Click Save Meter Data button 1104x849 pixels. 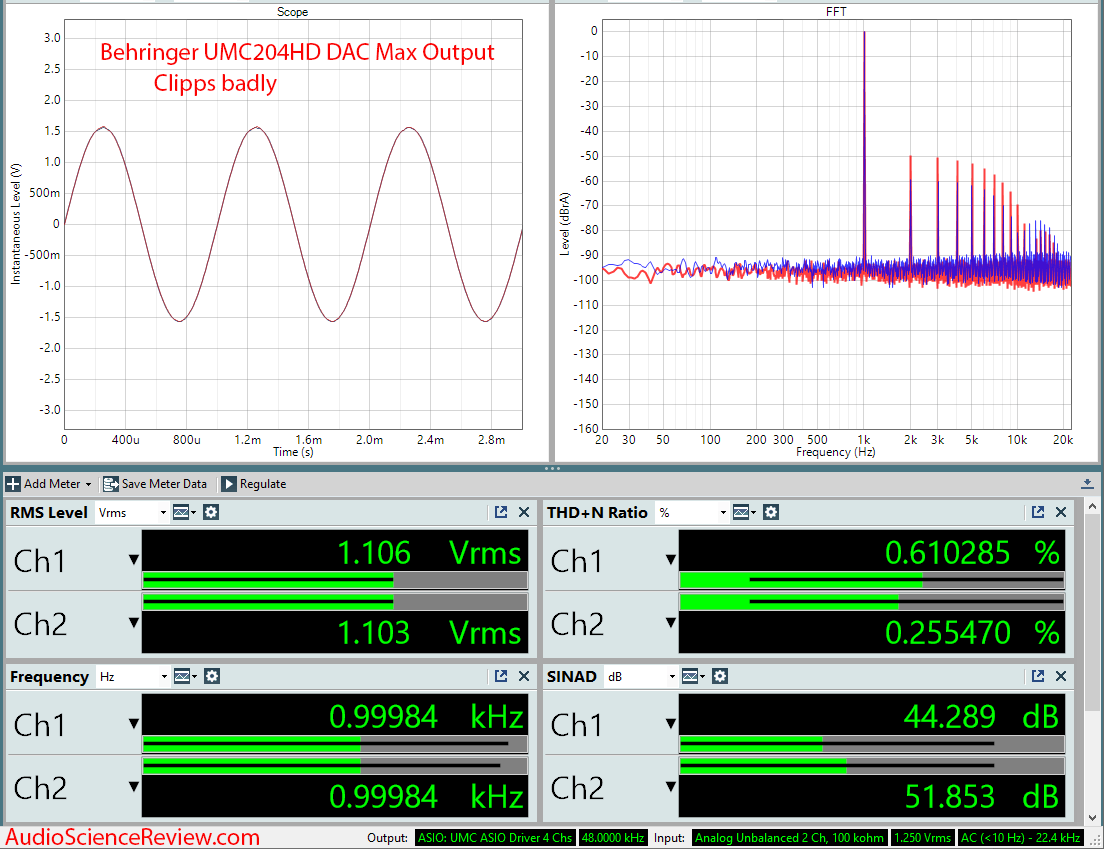tap(155, 484)
